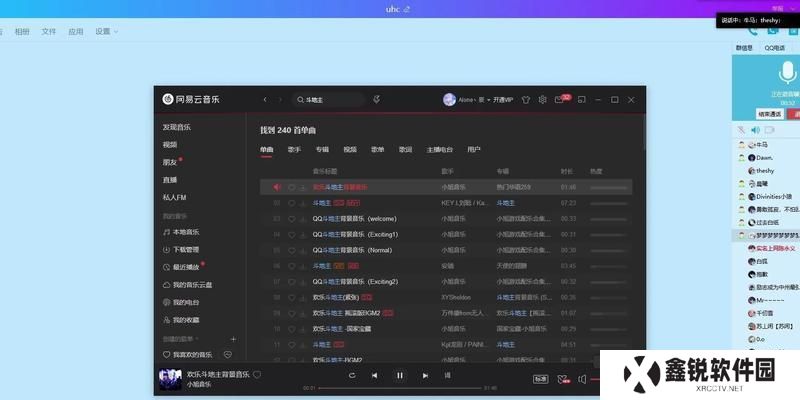The image size is (800, 400).
Task: Open the listen-to-identify music icon
Action: pos(377,99)
